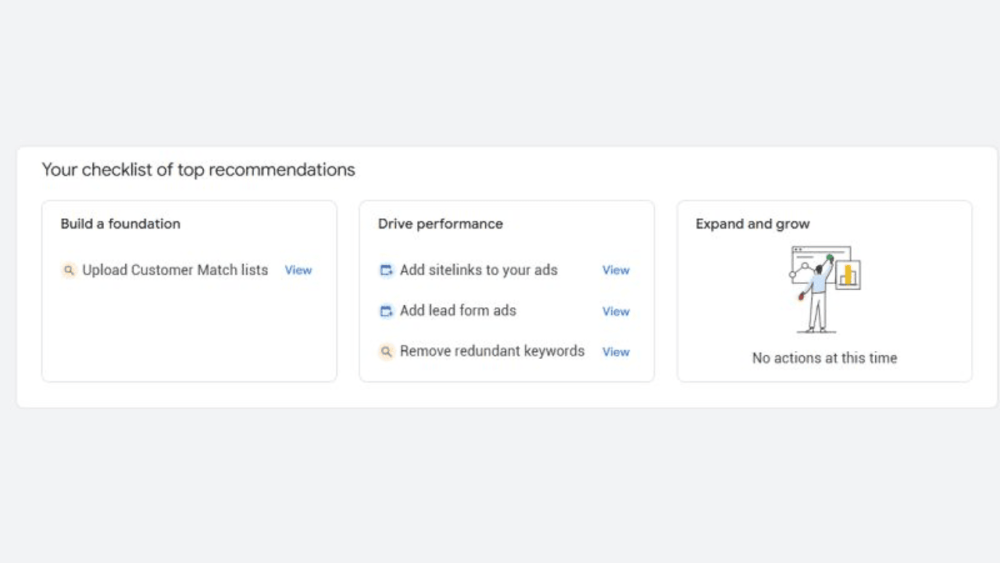Screen dimensions: 1000x563
Task: Click the Your checklist of top recommendations heading
Action: pyautogui.click(x=198, y=170)
